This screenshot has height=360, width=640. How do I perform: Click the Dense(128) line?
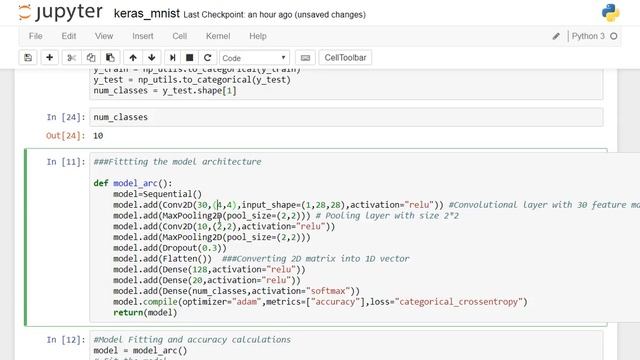pos(209,269)
